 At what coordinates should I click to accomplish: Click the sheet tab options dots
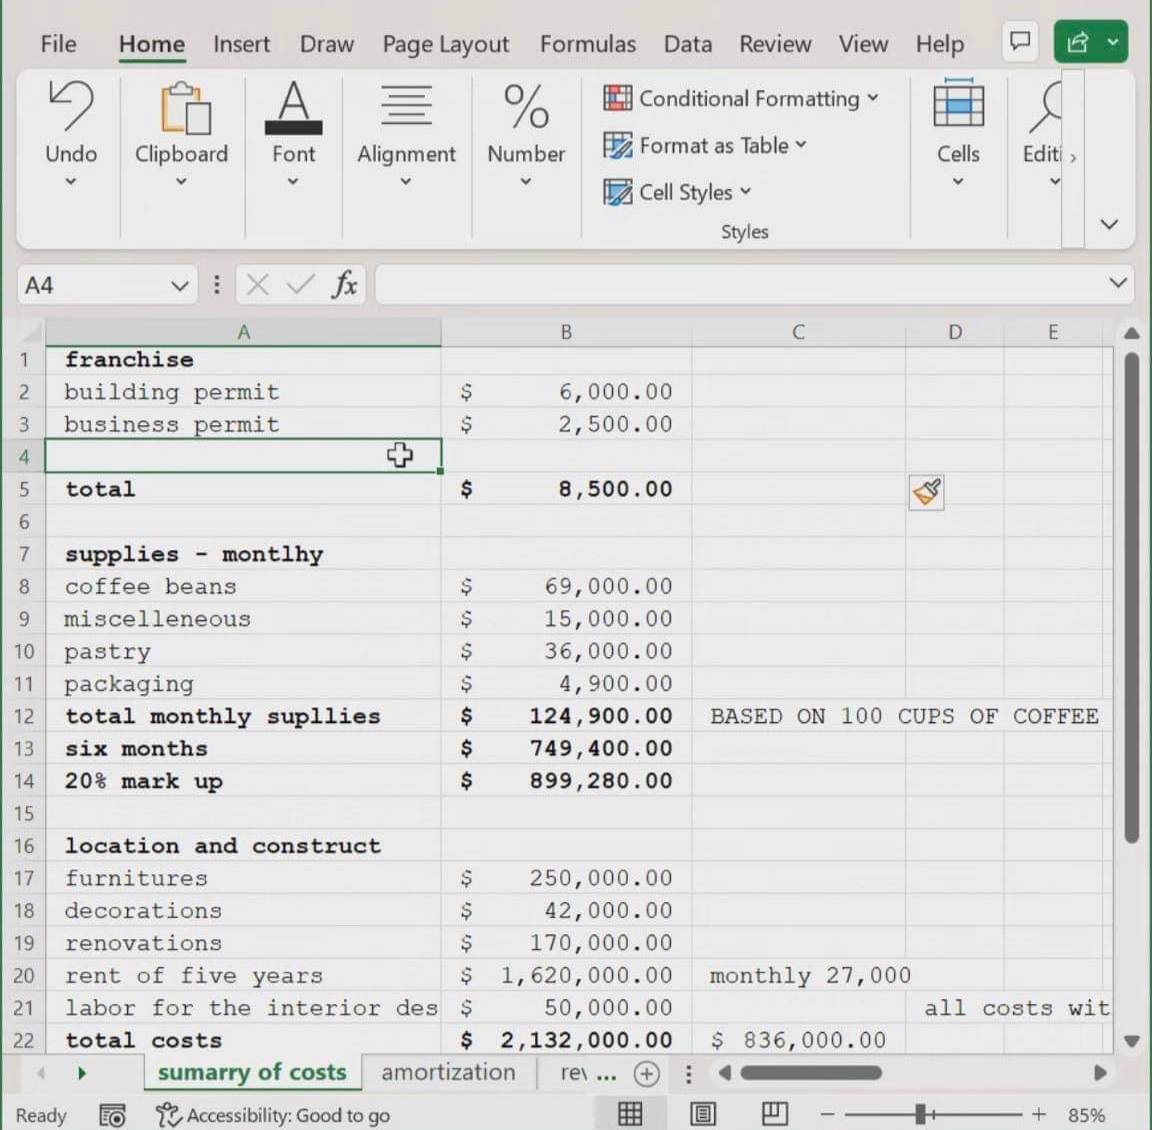(x=688, y=1073)
